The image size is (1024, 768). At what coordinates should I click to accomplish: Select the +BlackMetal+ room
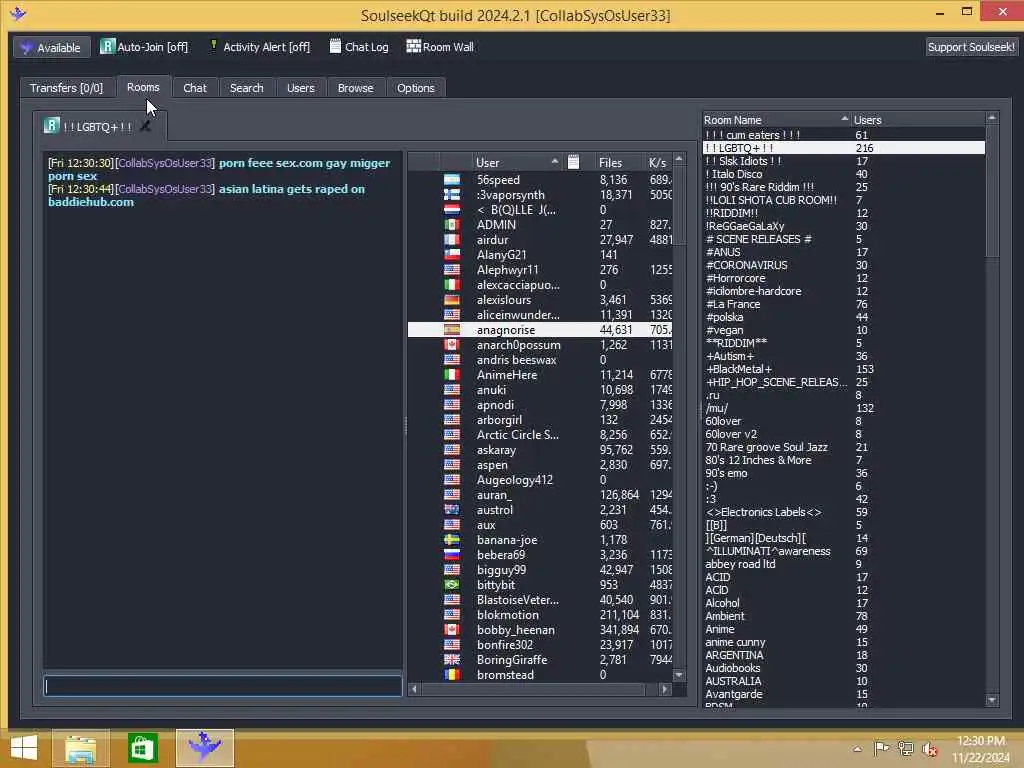pyautogui.click(x=844, y=369)
